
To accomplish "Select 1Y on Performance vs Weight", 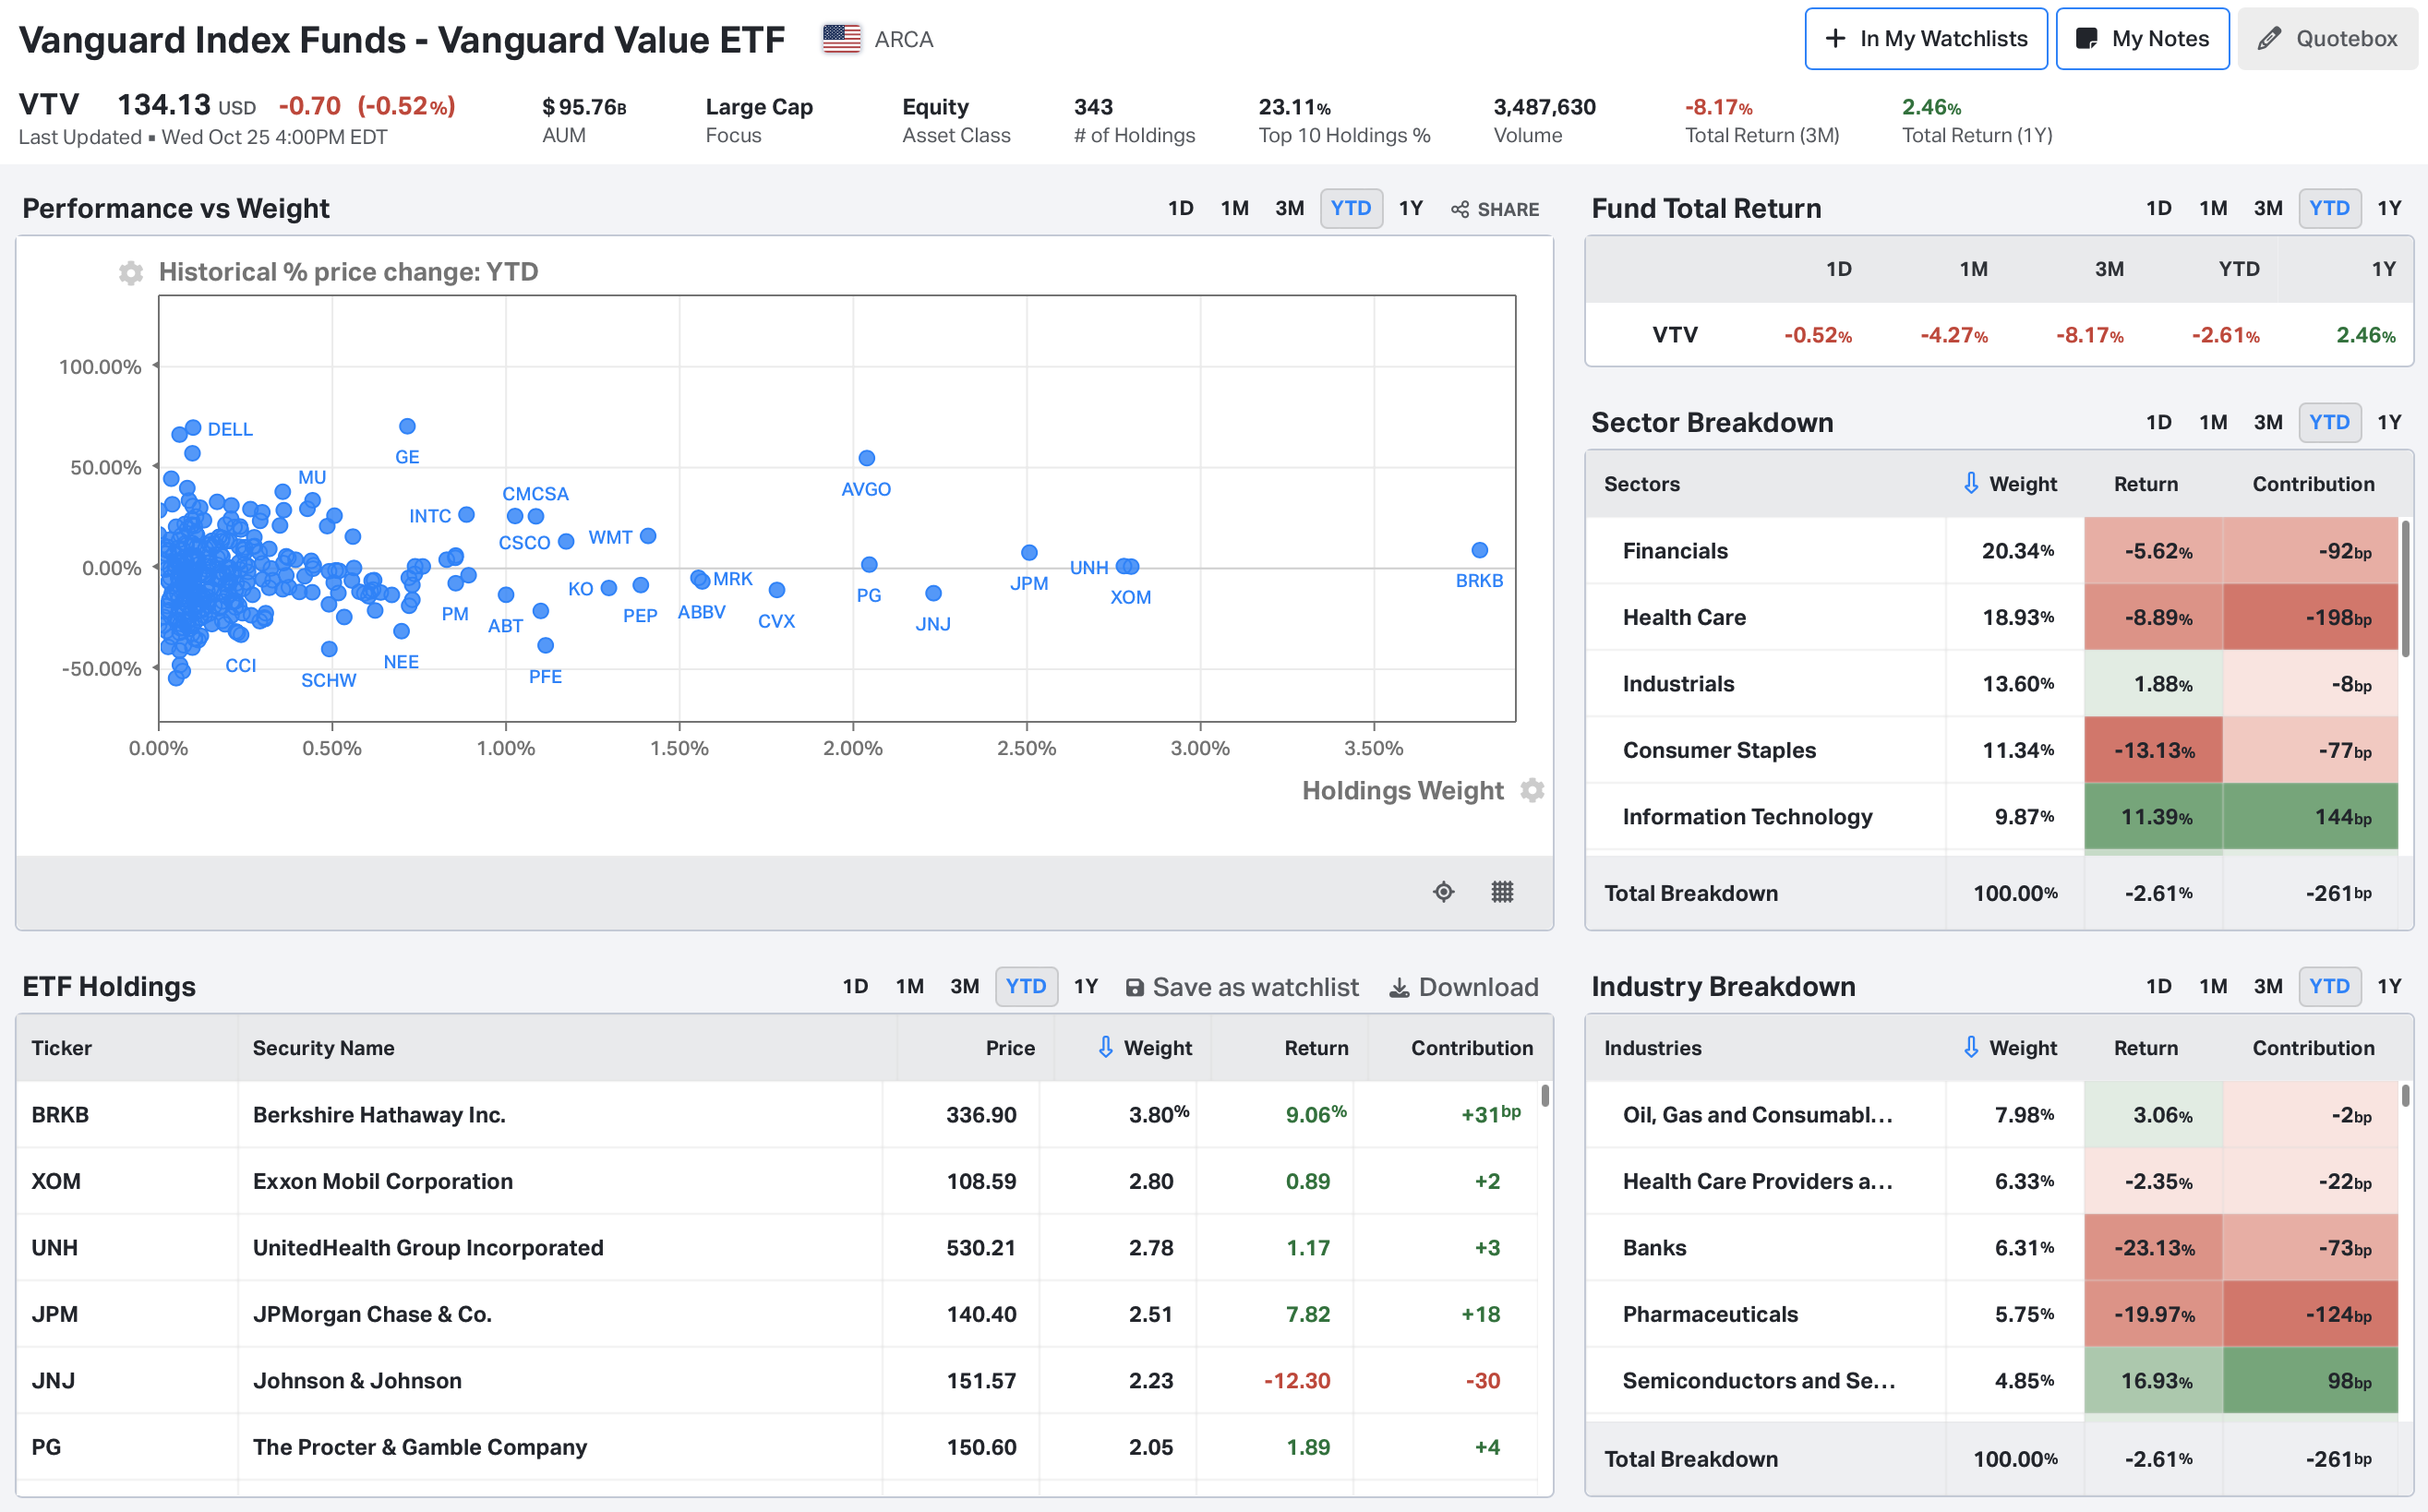I will 1410,208.
